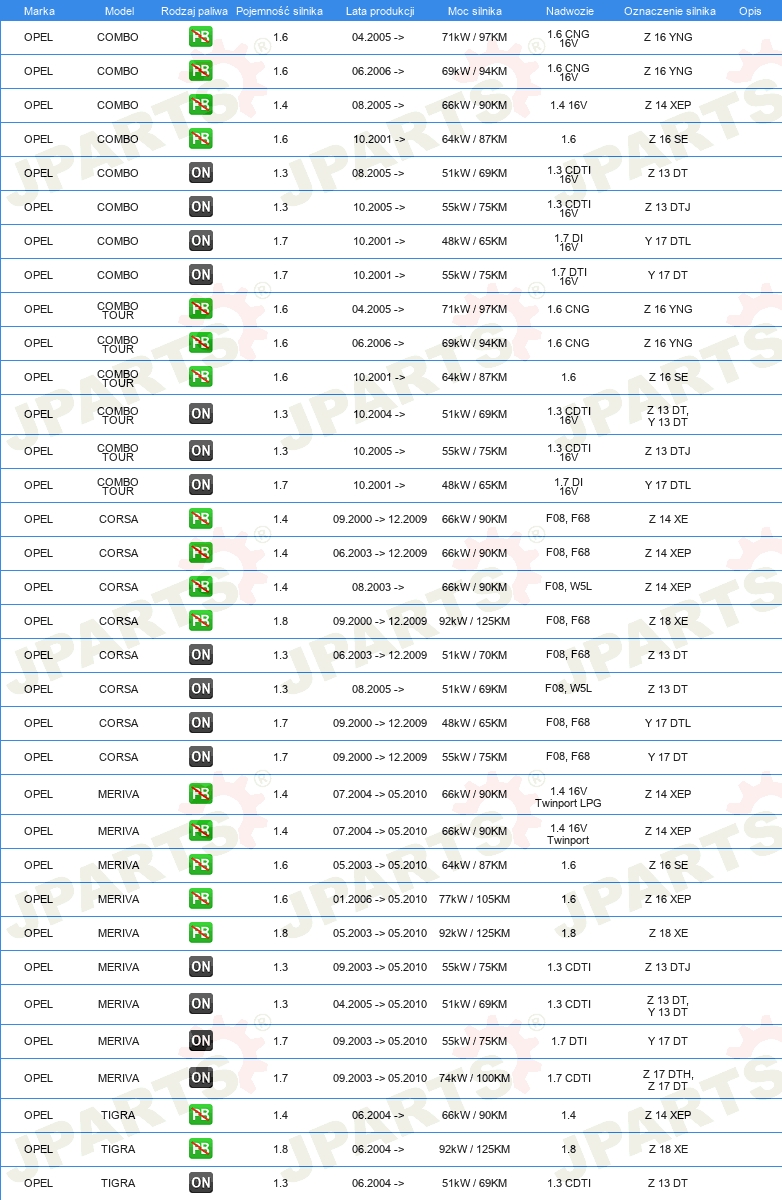Click engine code Z 16 XEP
The image size is (782, 1200).
(x=668, y=899)
